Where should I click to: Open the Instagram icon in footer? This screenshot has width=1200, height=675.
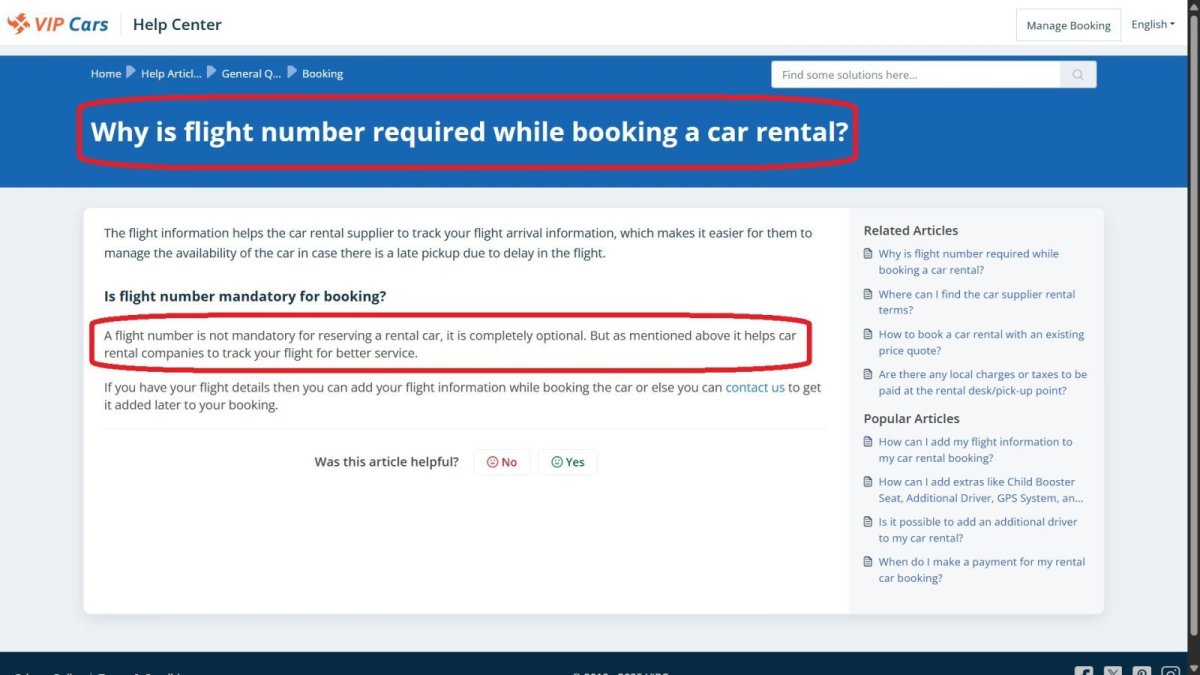coord(1170,672)
